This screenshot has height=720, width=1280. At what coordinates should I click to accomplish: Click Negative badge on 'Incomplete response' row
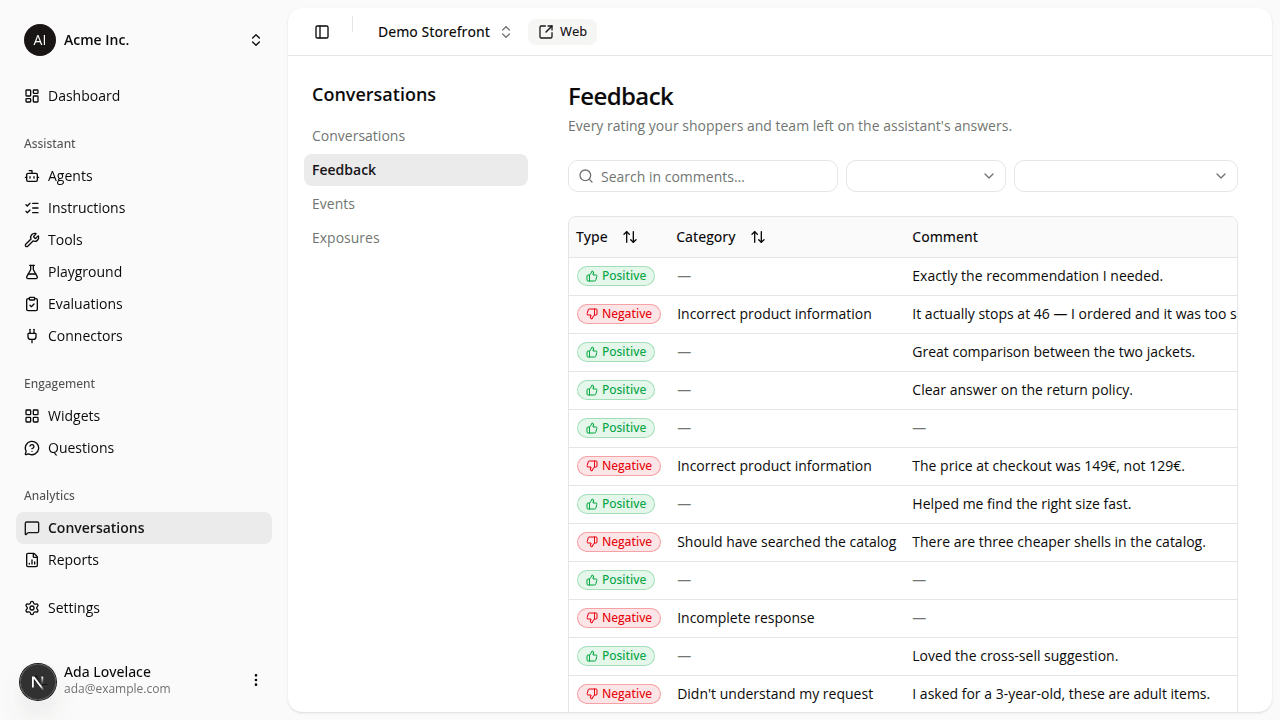[x=619, y=618]
